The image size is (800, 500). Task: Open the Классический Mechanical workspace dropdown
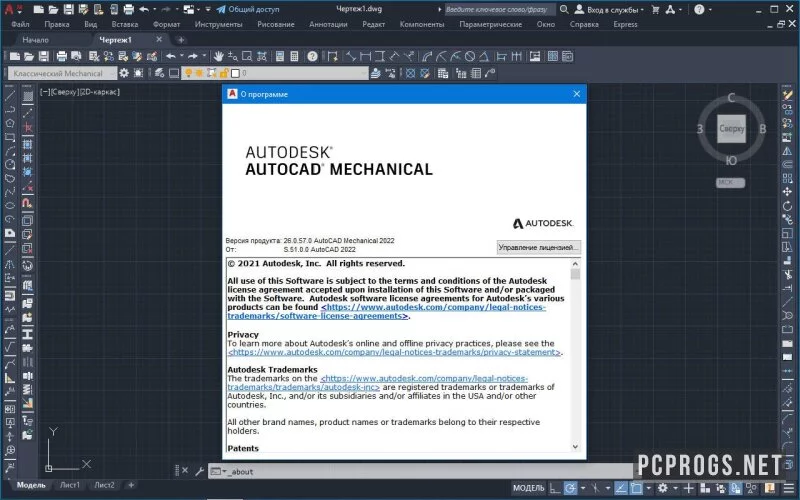click(x=62, y=73)
